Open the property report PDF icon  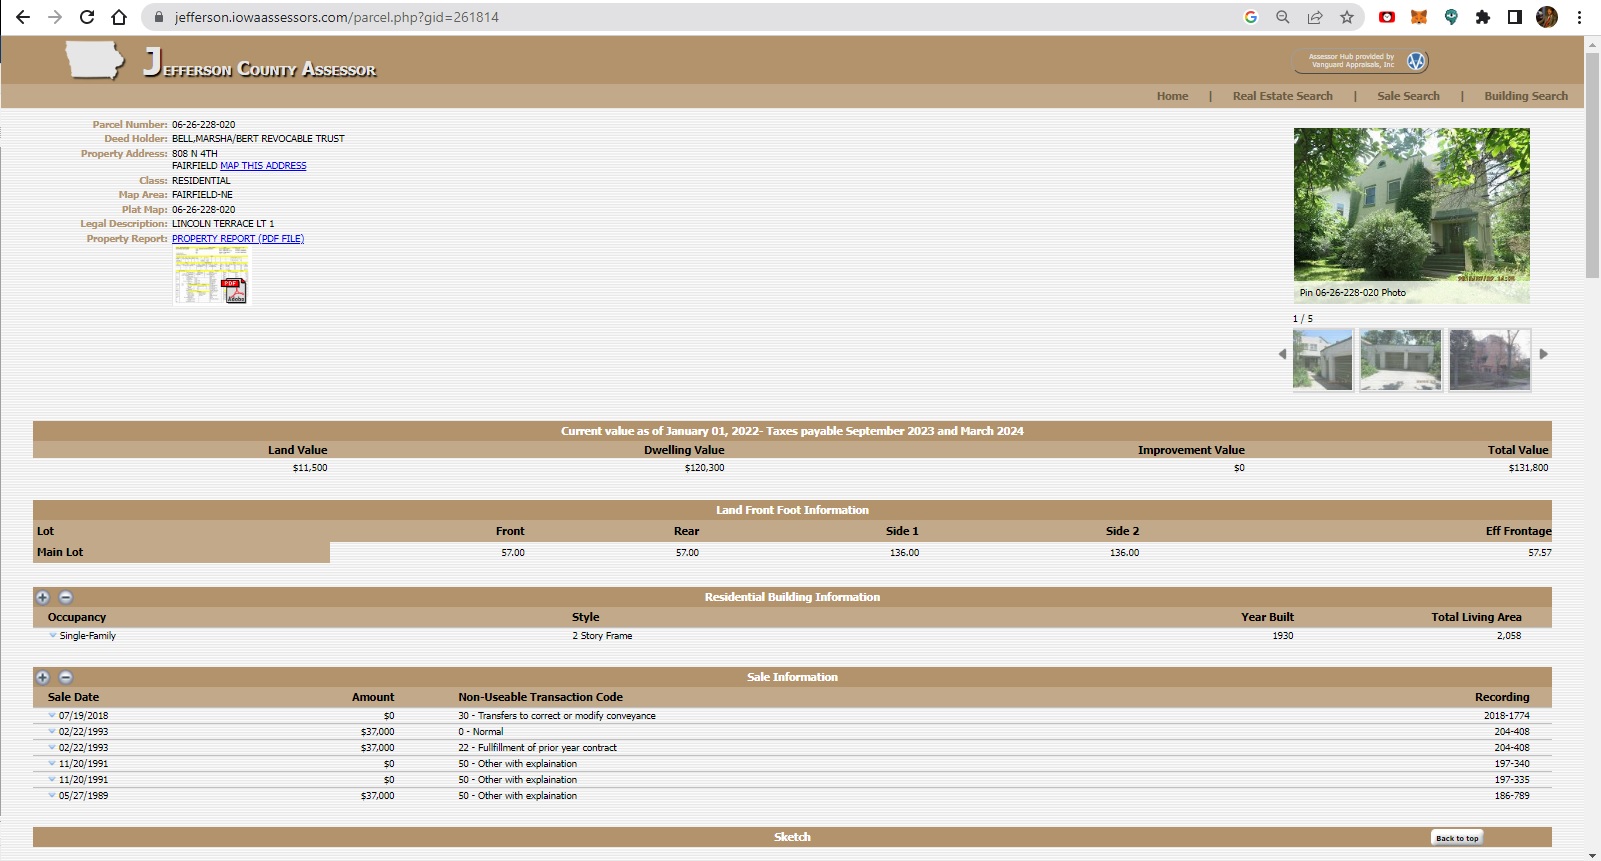point(211,275)
